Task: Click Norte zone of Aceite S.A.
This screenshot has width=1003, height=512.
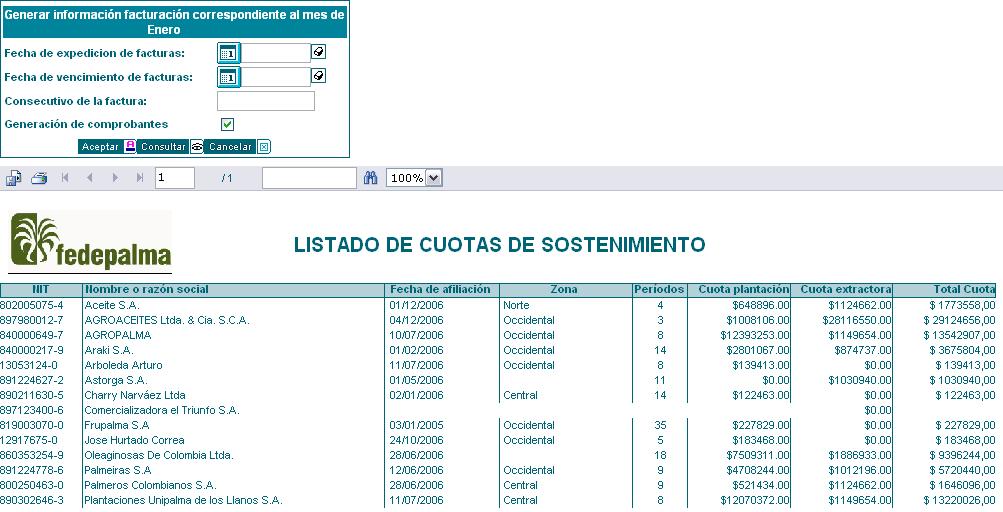Action: [x=516, y=305]
